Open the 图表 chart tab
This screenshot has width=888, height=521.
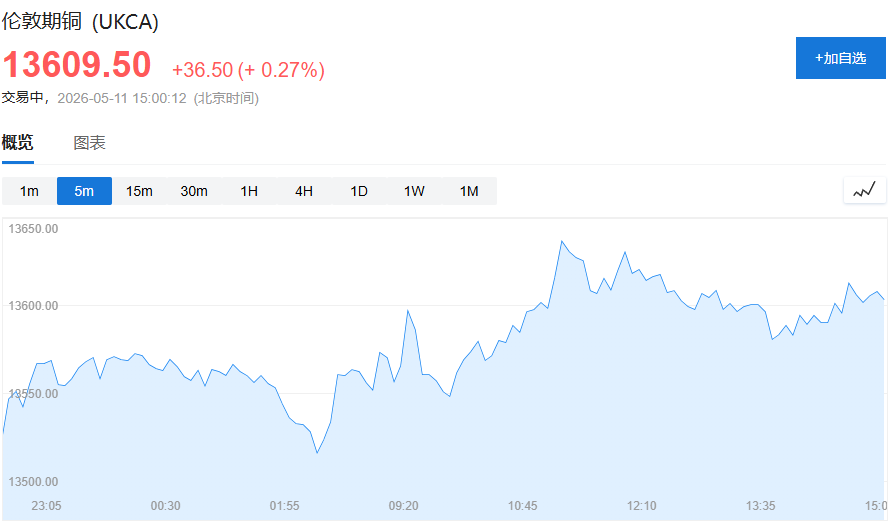(x=89, y=143)
